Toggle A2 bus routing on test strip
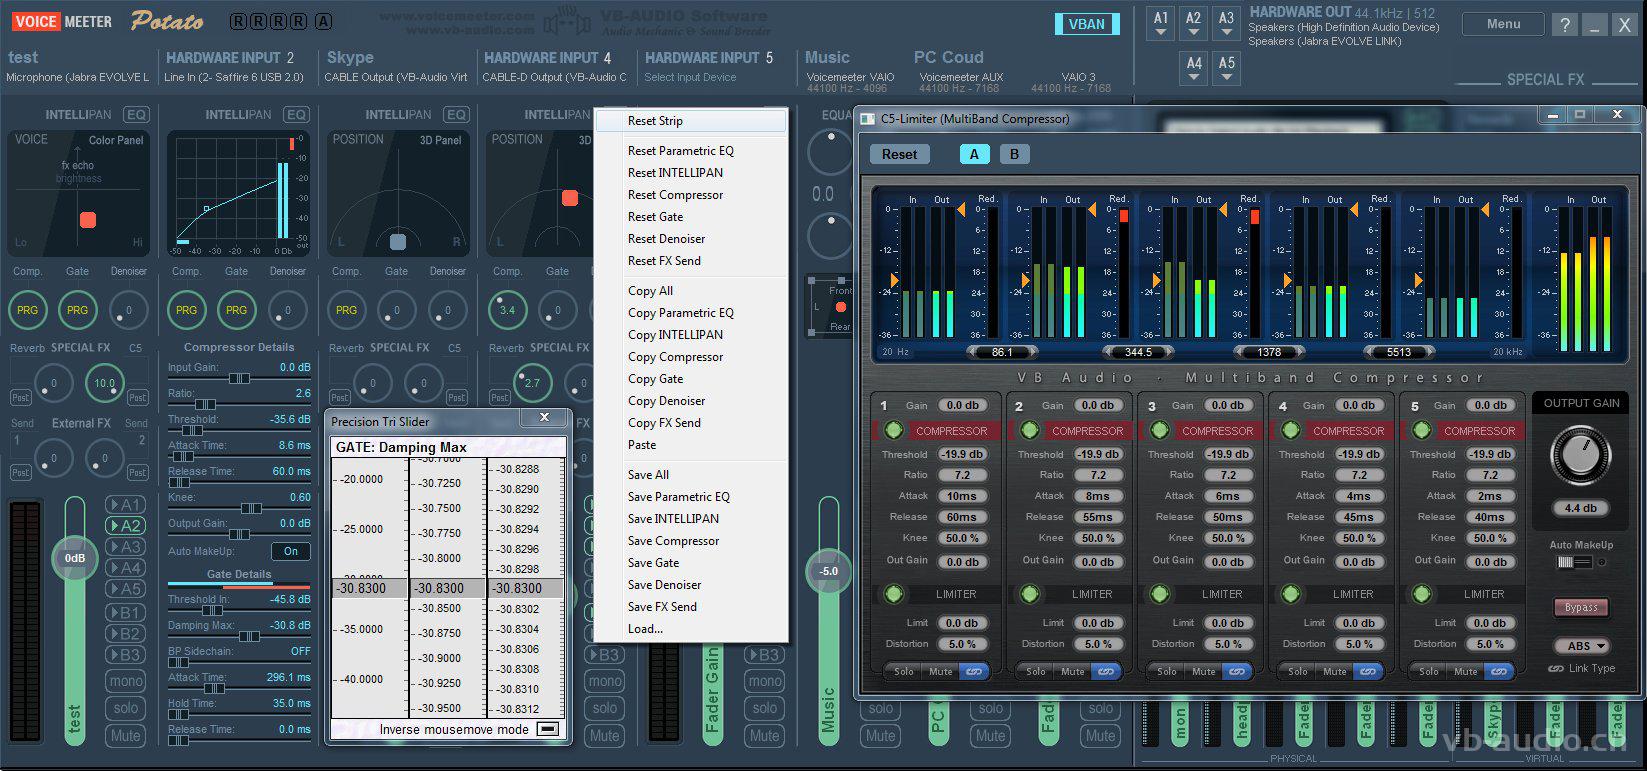Image resolution: width=1647 pixels, height=771 pixels. 125,526
